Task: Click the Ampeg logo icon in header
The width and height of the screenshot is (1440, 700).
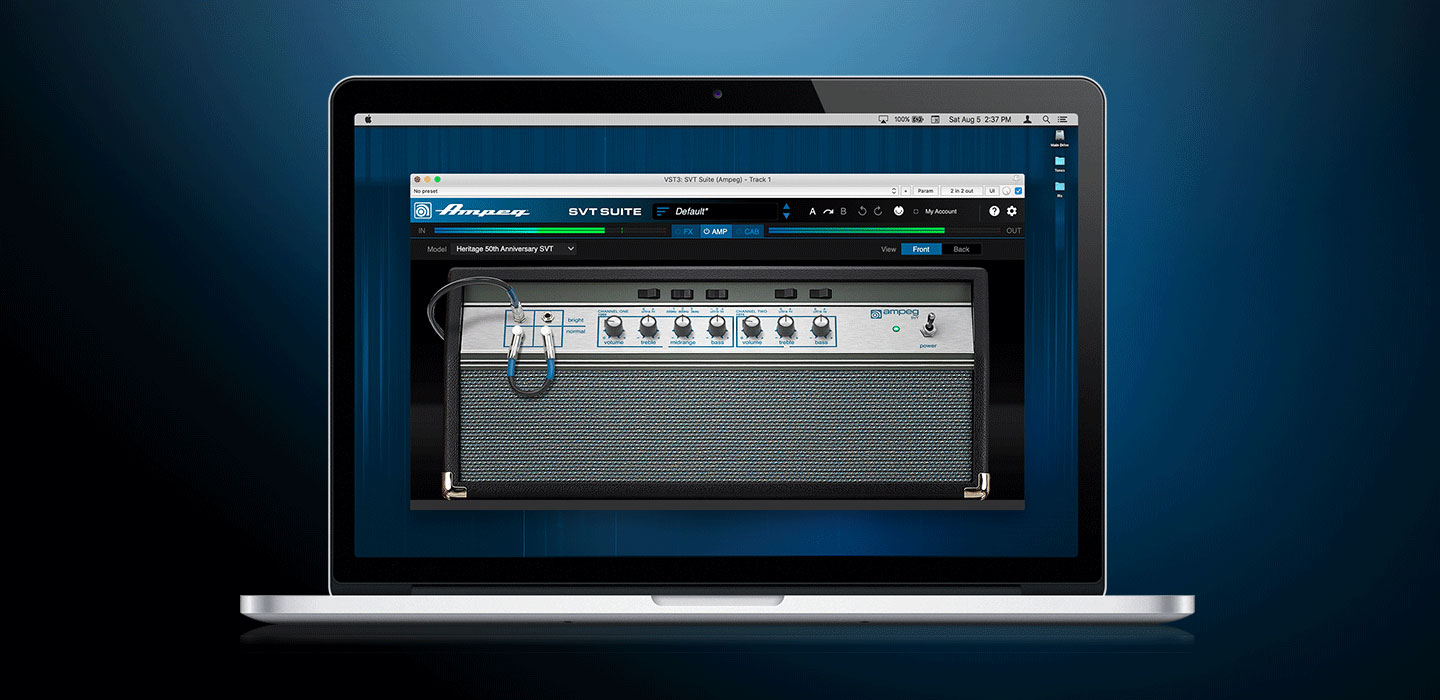Action: click(x=423, y=211)
